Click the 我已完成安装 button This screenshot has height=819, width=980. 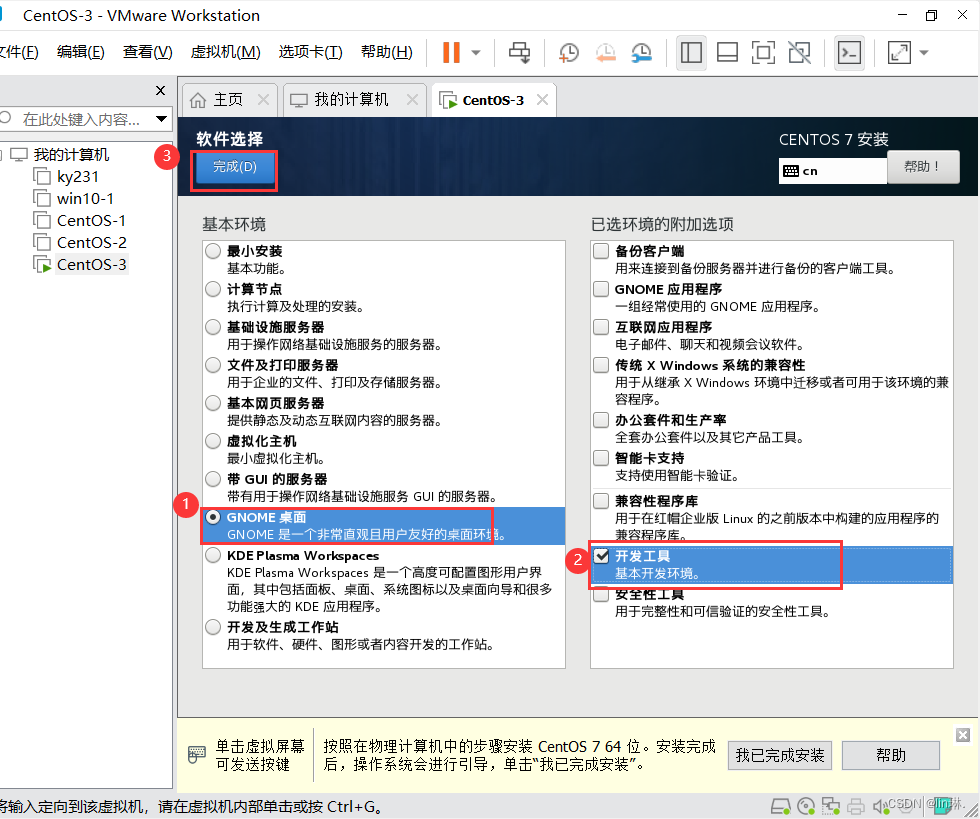779,755
